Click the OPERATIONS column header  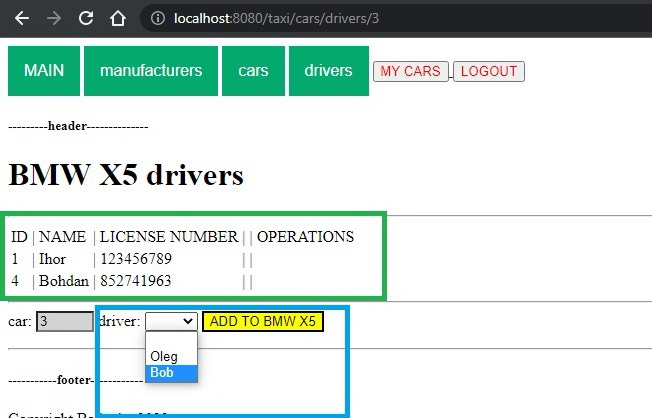pos(305,237)
